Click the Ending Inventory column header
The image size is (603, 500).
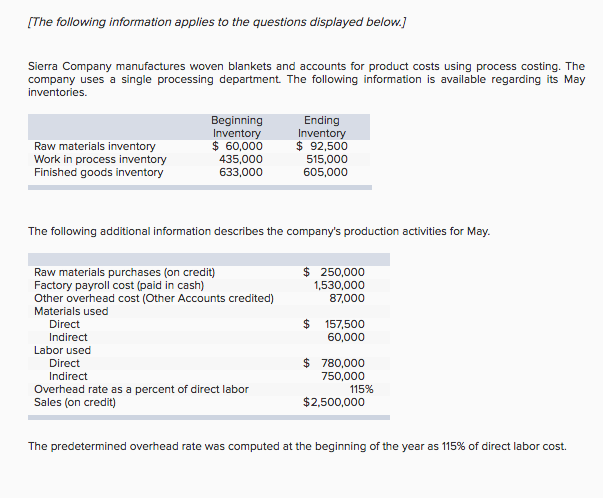[321, 126]
